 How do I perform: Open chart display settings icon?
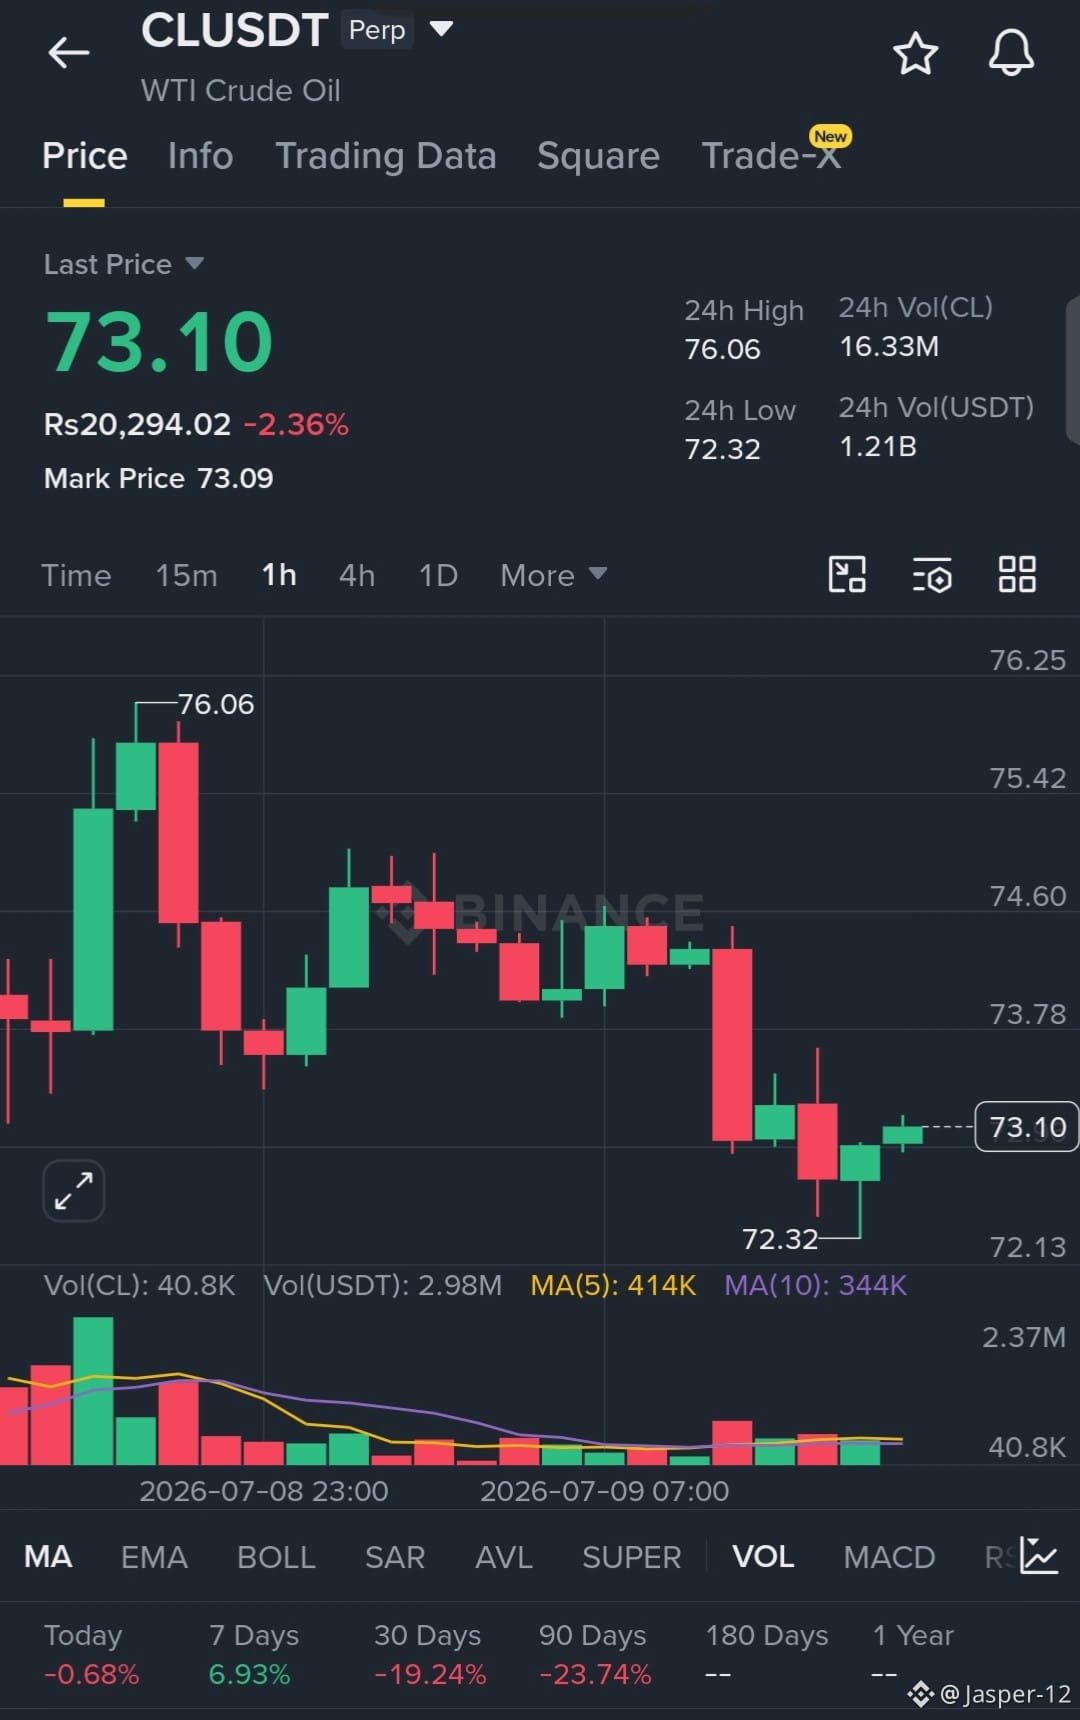(932, 575)
